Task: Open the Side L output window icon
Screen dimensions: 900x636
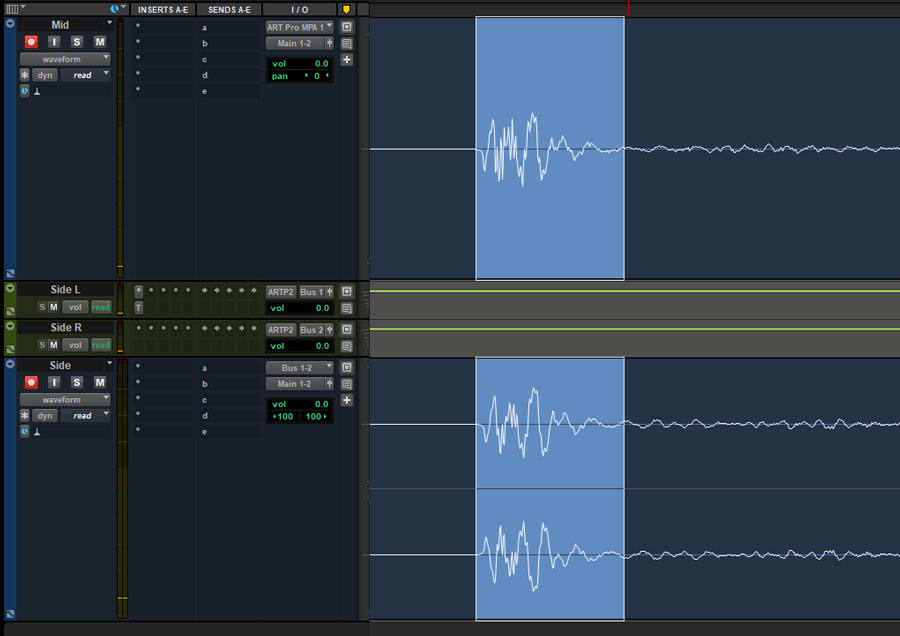Action: pos(347,292)
